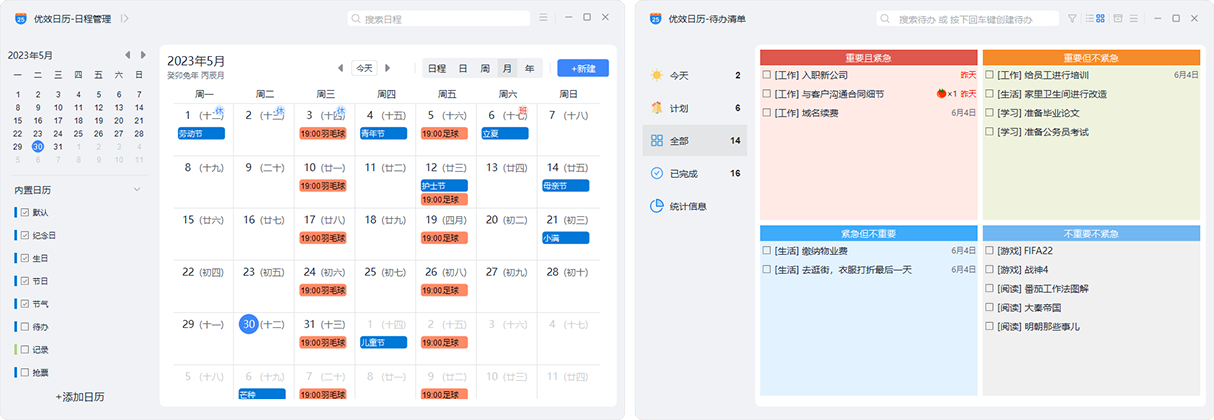The width and height of the screenshot is (1214, 420).
Task: Open the hamburger menu in the todo window
Action: click(x=1135, y=18)
